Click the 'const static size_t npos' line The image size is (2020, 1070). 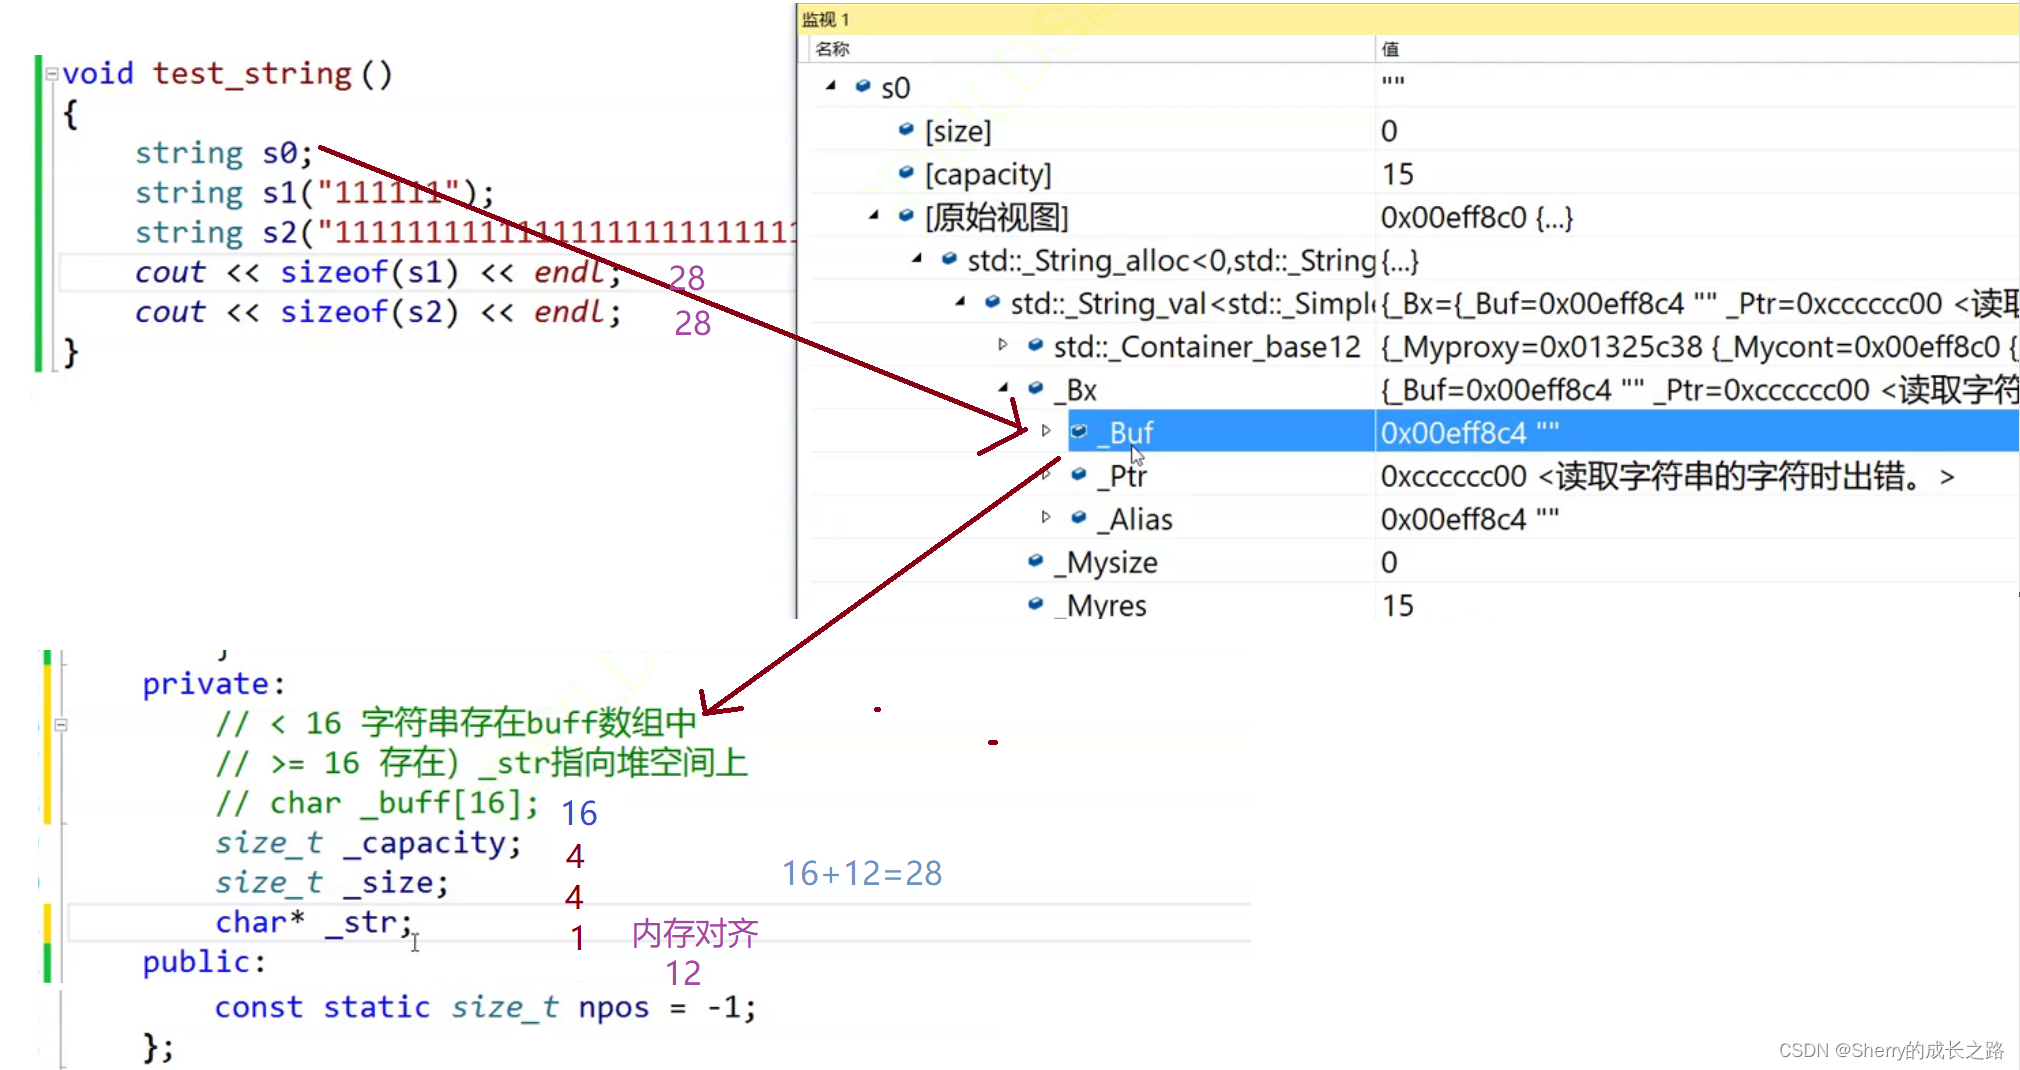coord(485,1007)
